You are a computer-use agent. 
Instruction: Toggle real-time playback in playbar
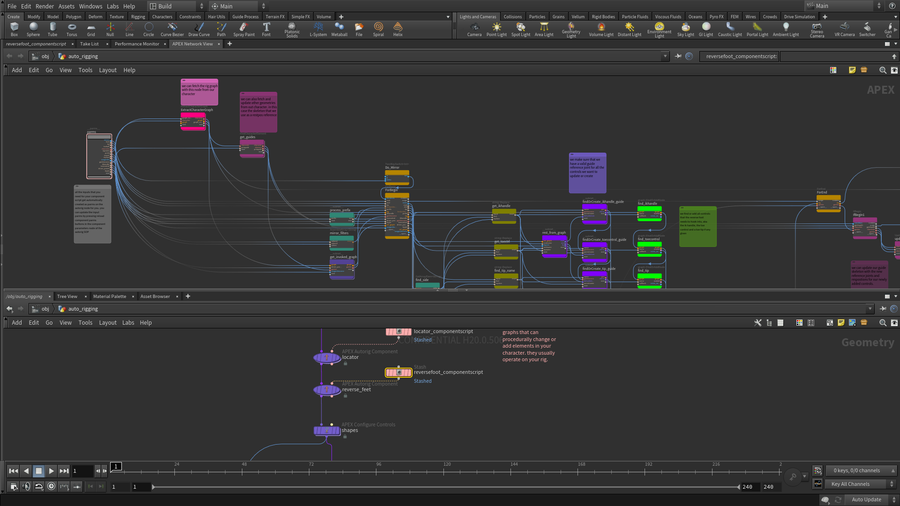coord(51,486)
